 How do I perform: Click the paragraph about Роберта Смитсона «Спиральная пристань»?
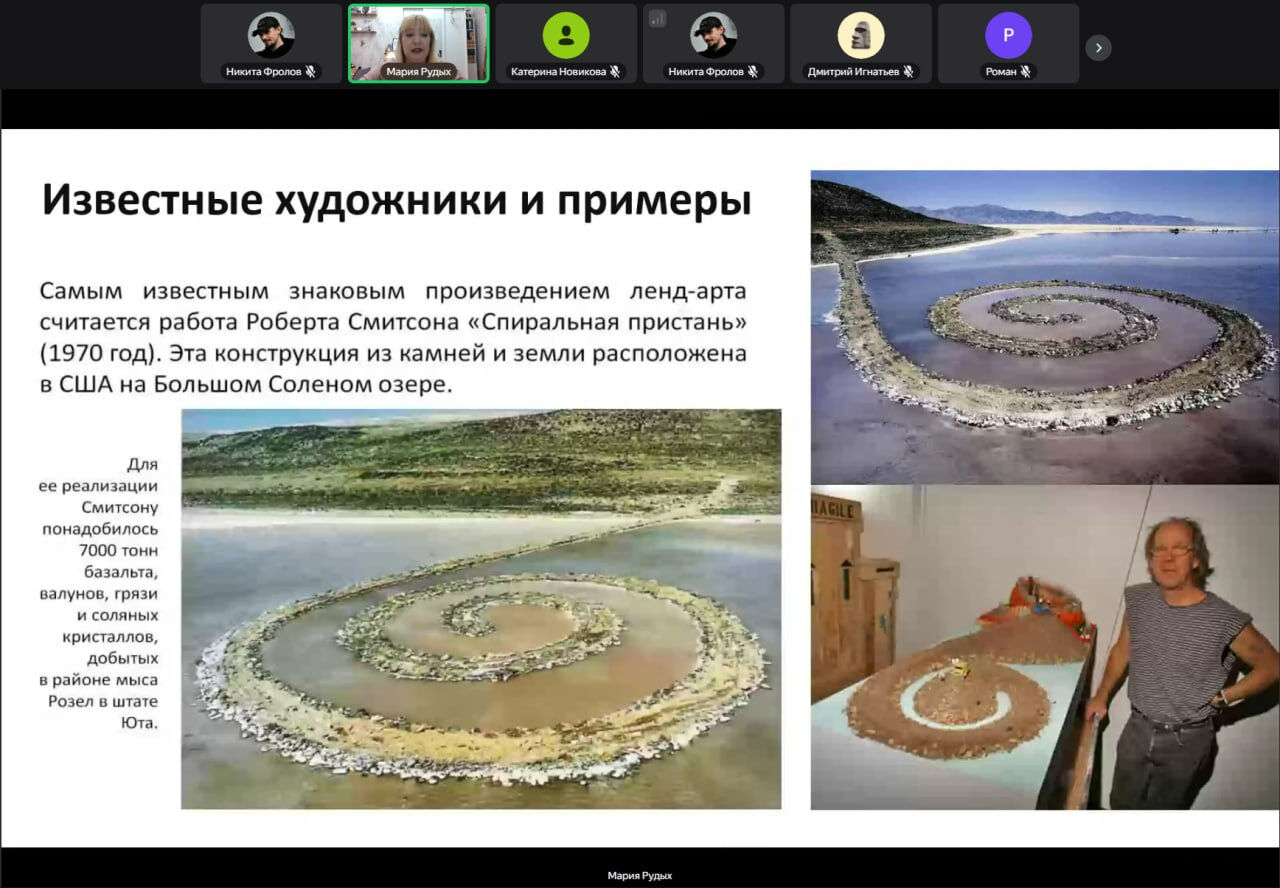[x=393, y=337]
